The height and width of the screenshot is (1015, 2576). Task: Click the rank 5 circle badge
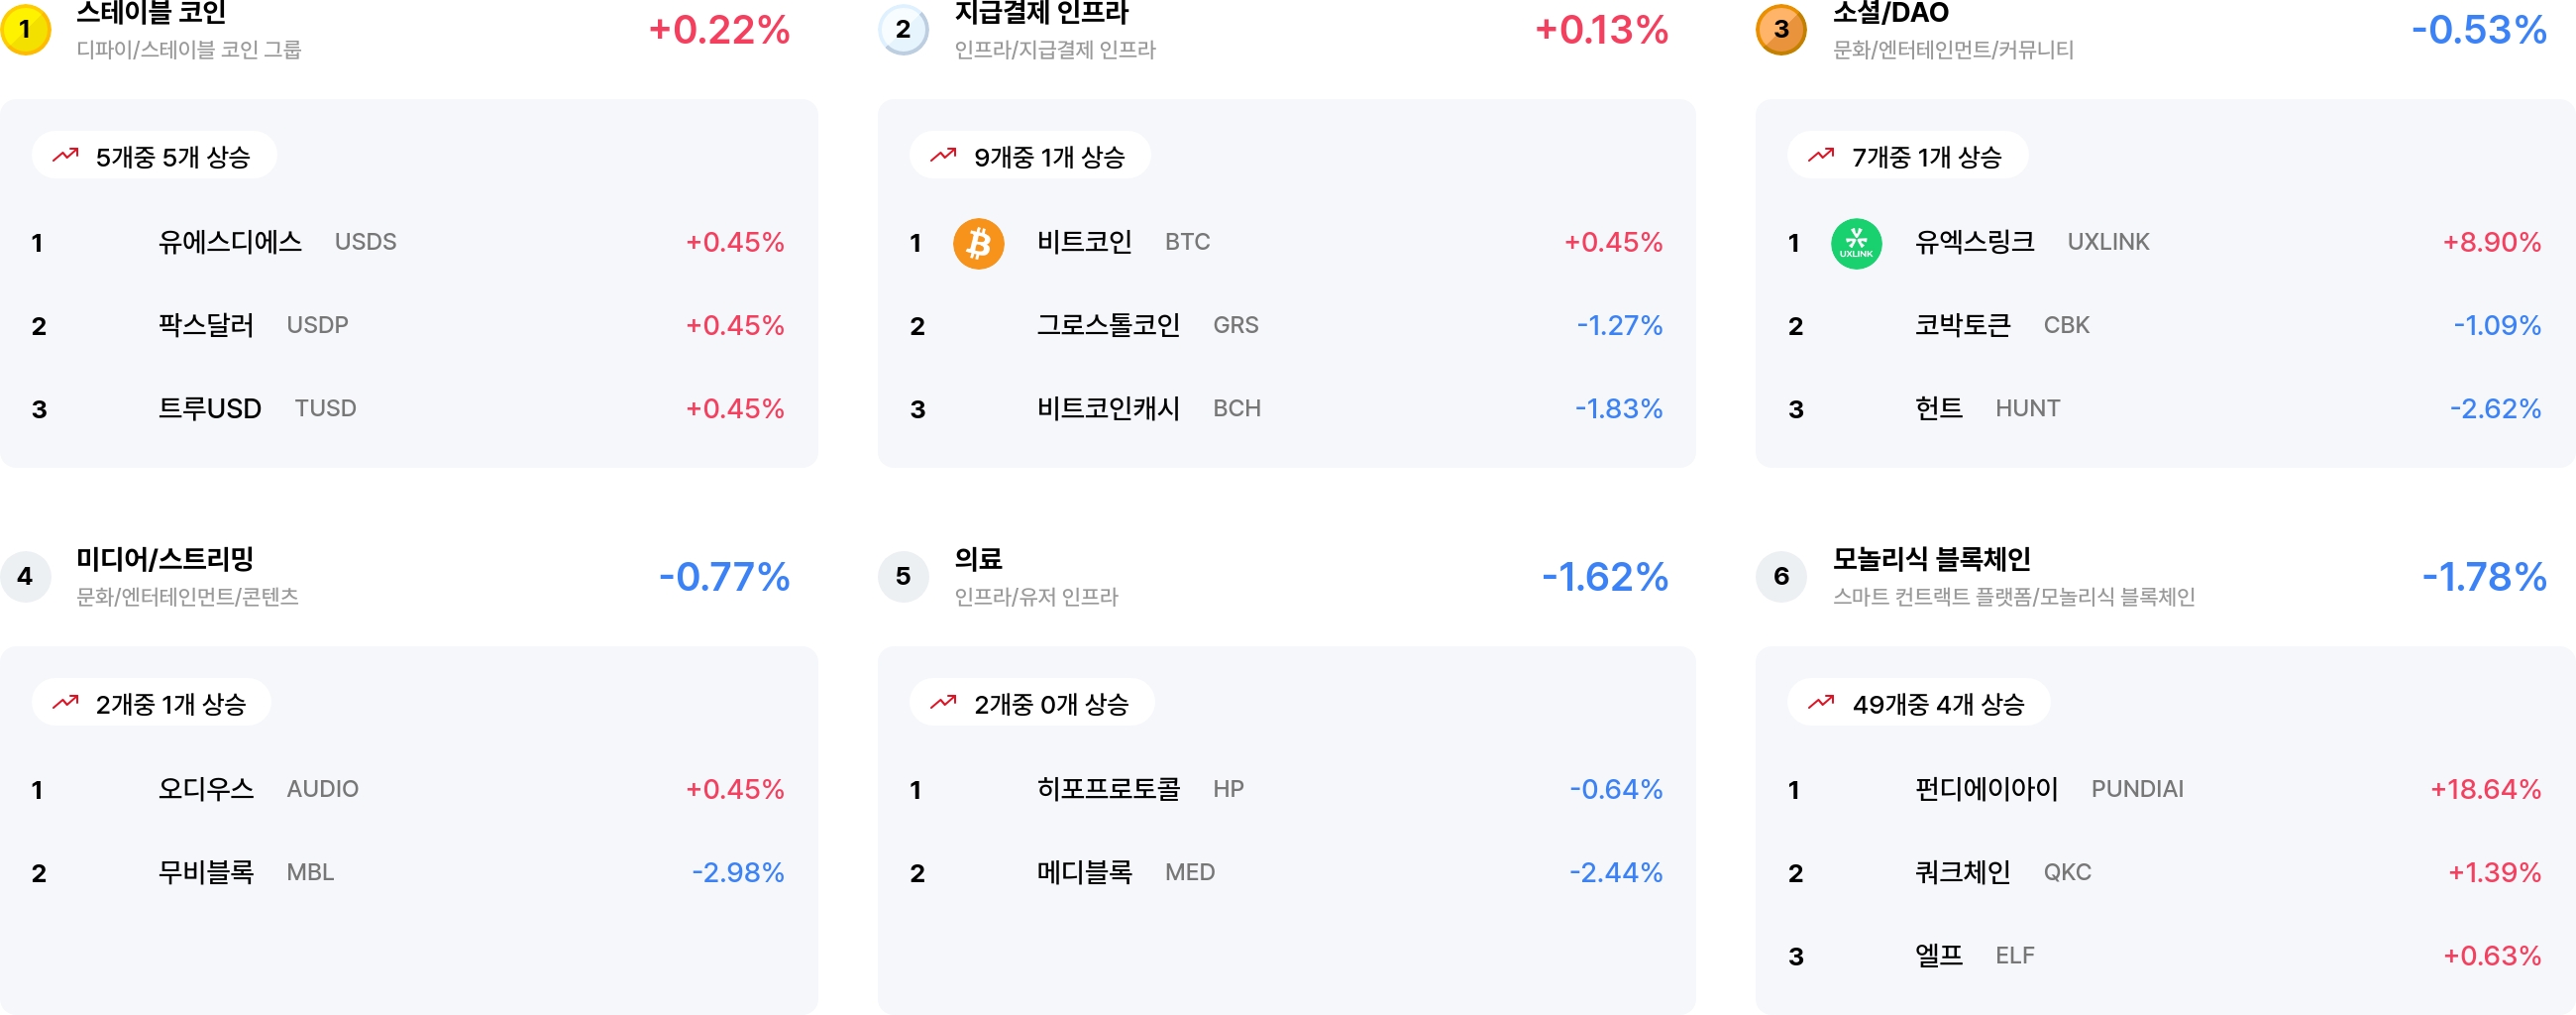pos(903,576)
